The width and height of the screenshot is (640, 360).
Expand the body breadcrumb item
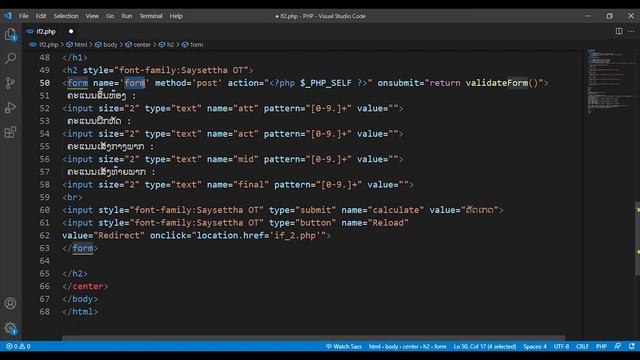[x=106, y=44]
